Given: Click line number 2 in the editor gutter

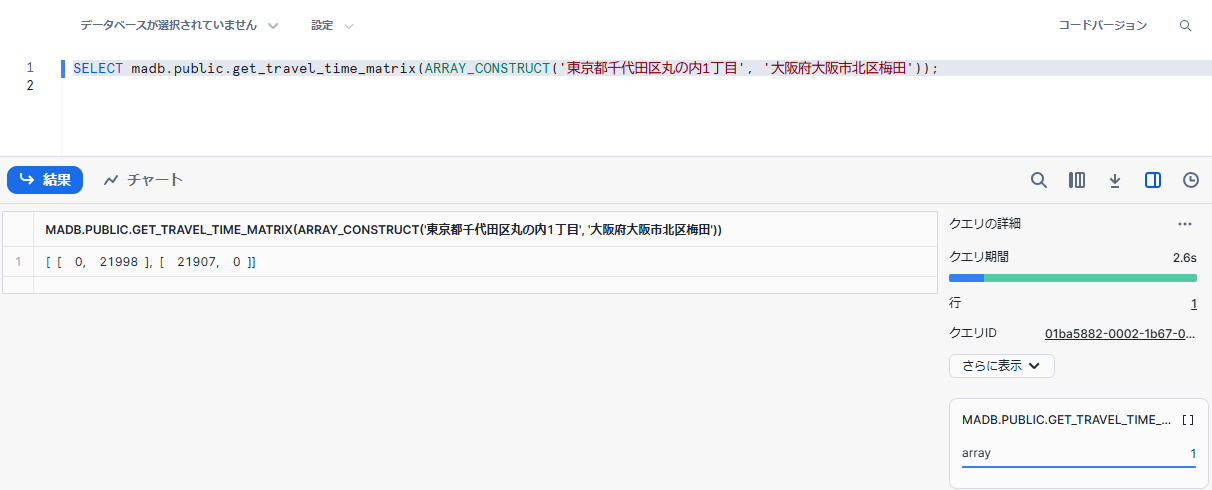Looking at the screenshot, I should coord(30,86).
